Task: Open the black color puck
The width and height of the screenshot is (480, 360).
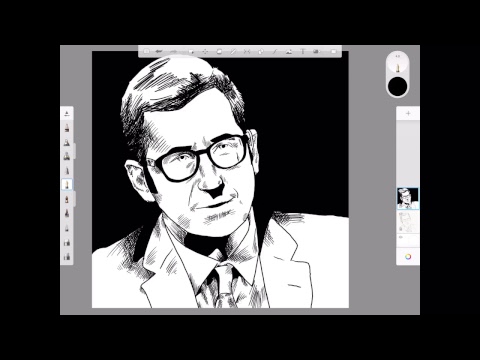Action: (397, 86)
